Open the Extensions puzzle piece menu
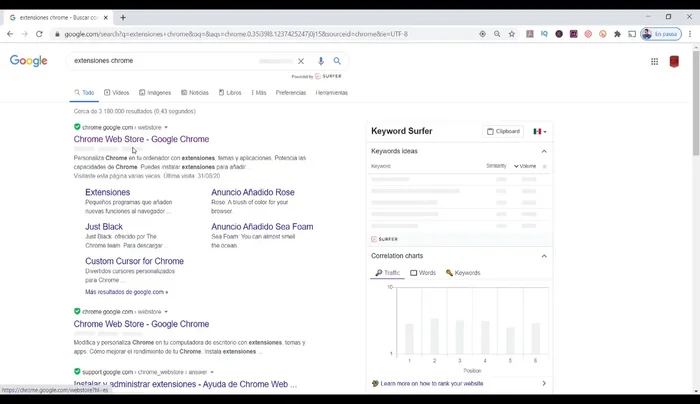 point(617,34)
